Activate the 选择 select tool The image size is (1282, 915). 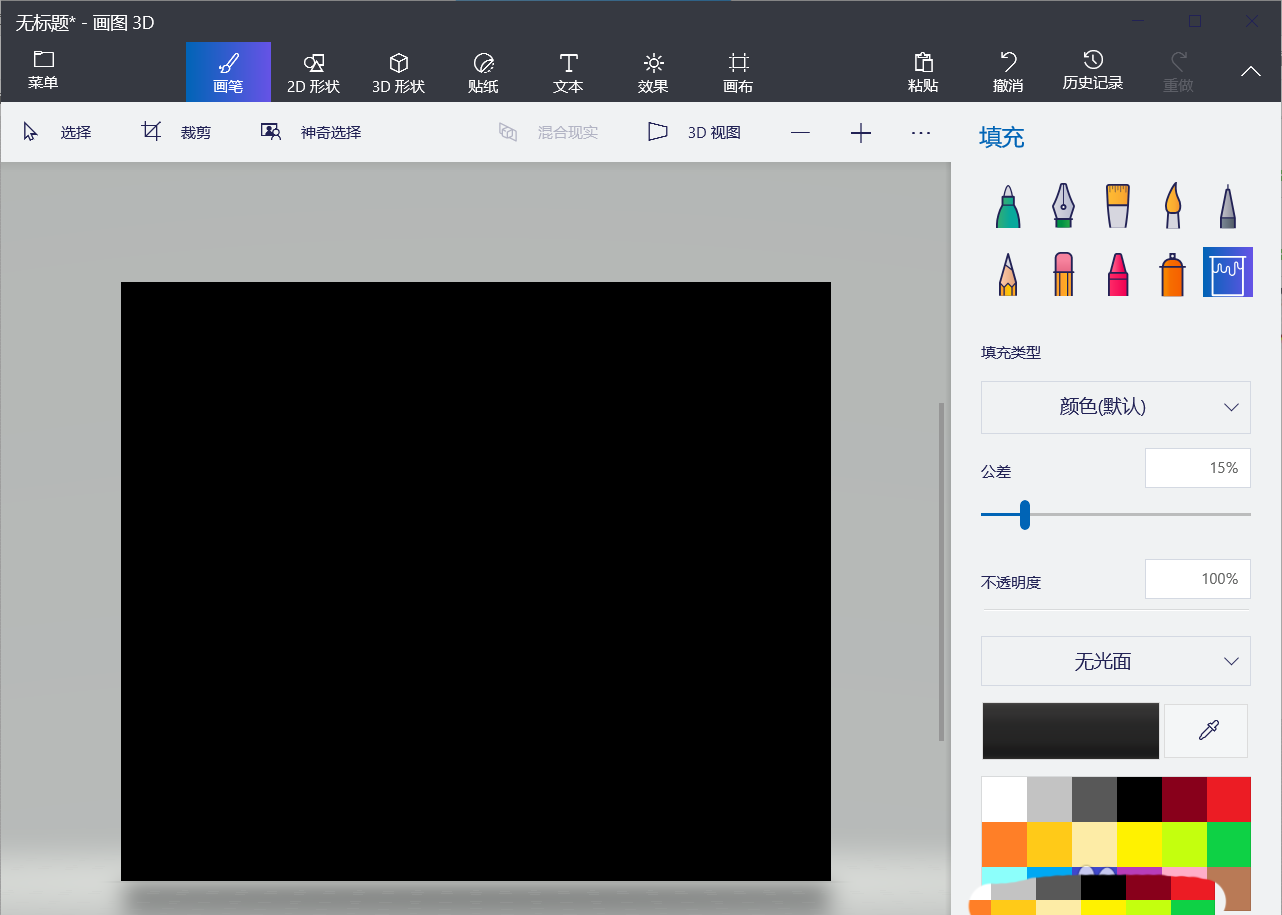click(x=57, y=132)
